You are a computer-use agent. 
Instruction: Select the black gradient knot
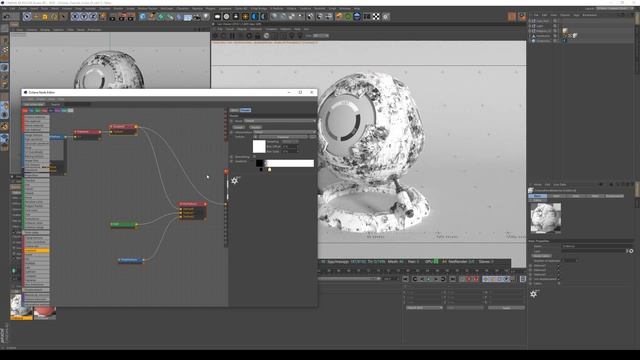point(261,169)
